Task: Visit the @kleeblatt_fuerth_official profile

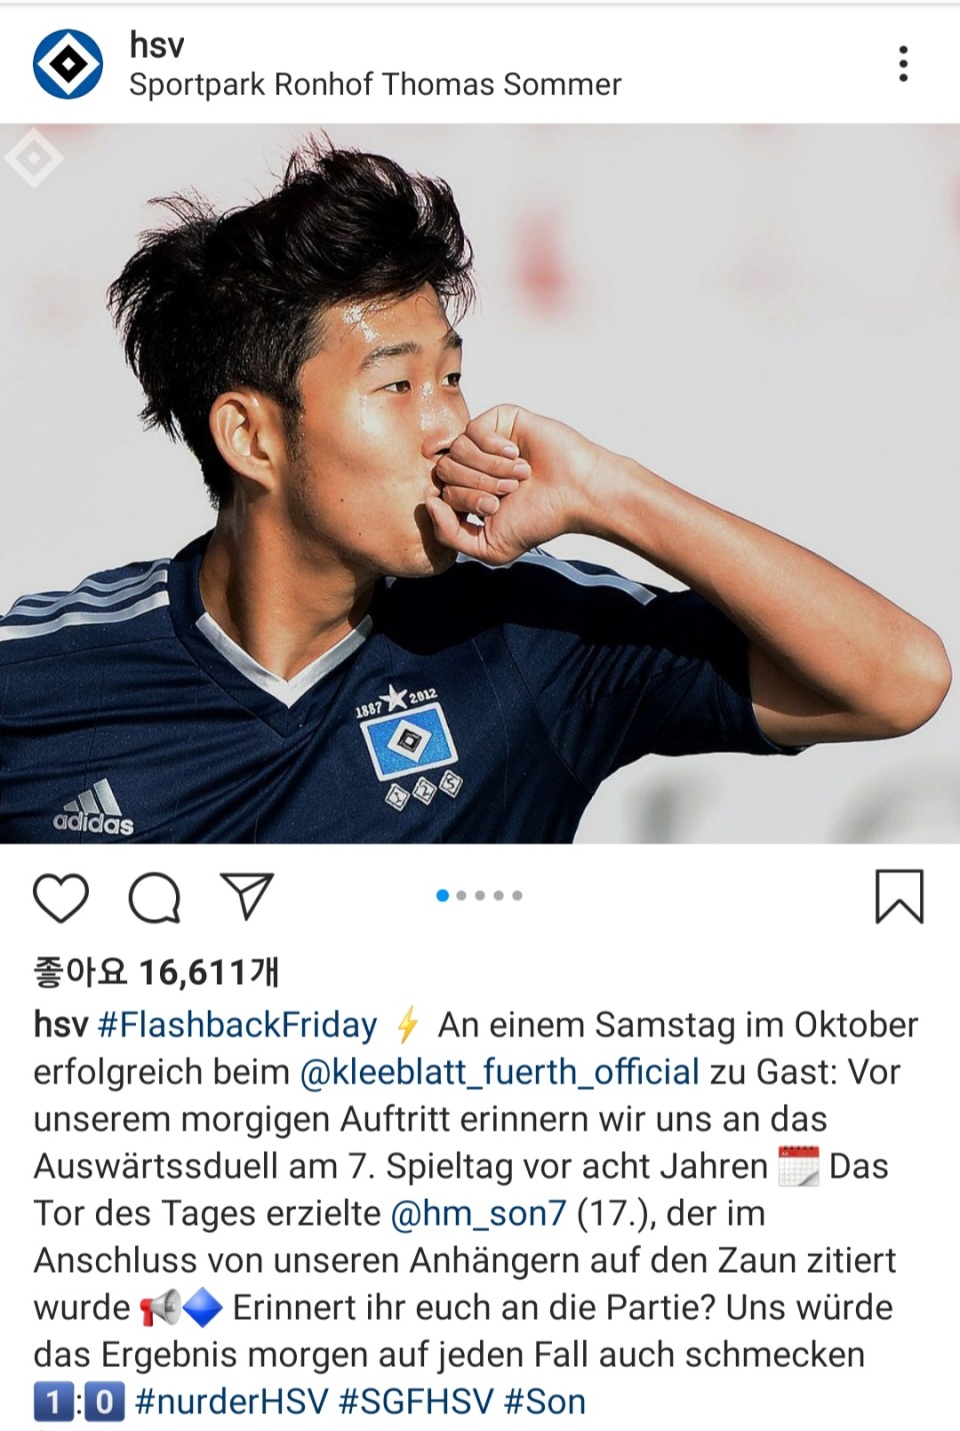Action: (499, 1072)
